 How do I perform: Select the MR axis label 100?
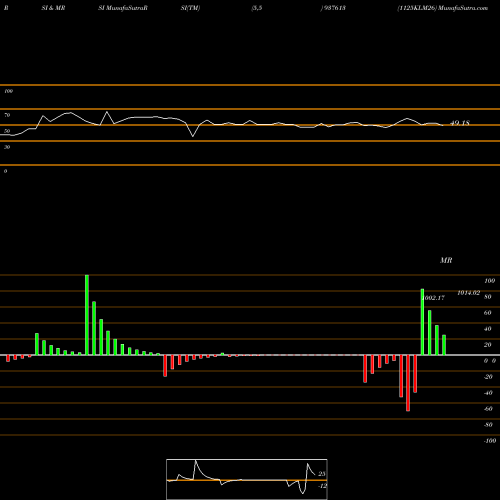490,281
